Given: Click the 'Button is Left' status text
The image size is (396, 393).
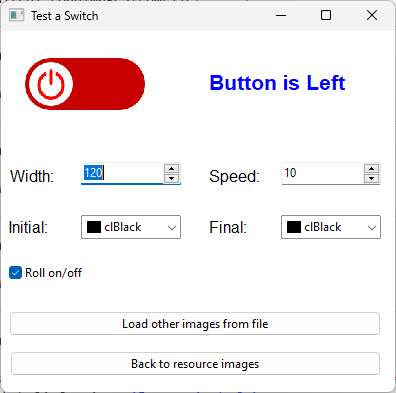Looking at the screenshot, I should (x=277, y=83).
